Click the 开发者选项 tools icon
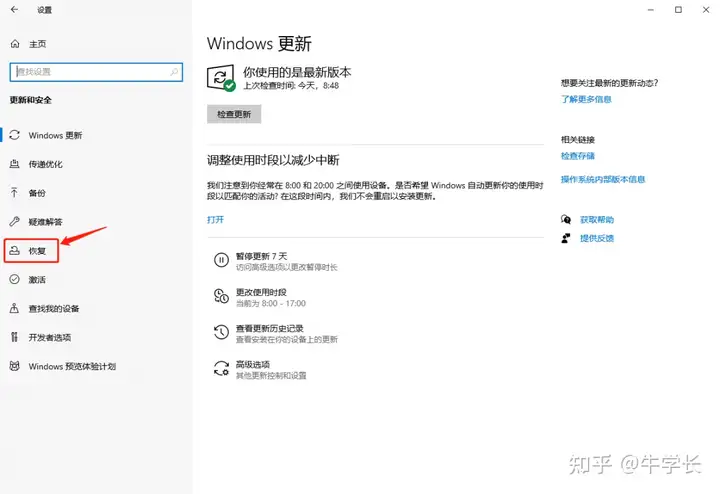Viewport: 720px width, 494px height. point(15,337)
